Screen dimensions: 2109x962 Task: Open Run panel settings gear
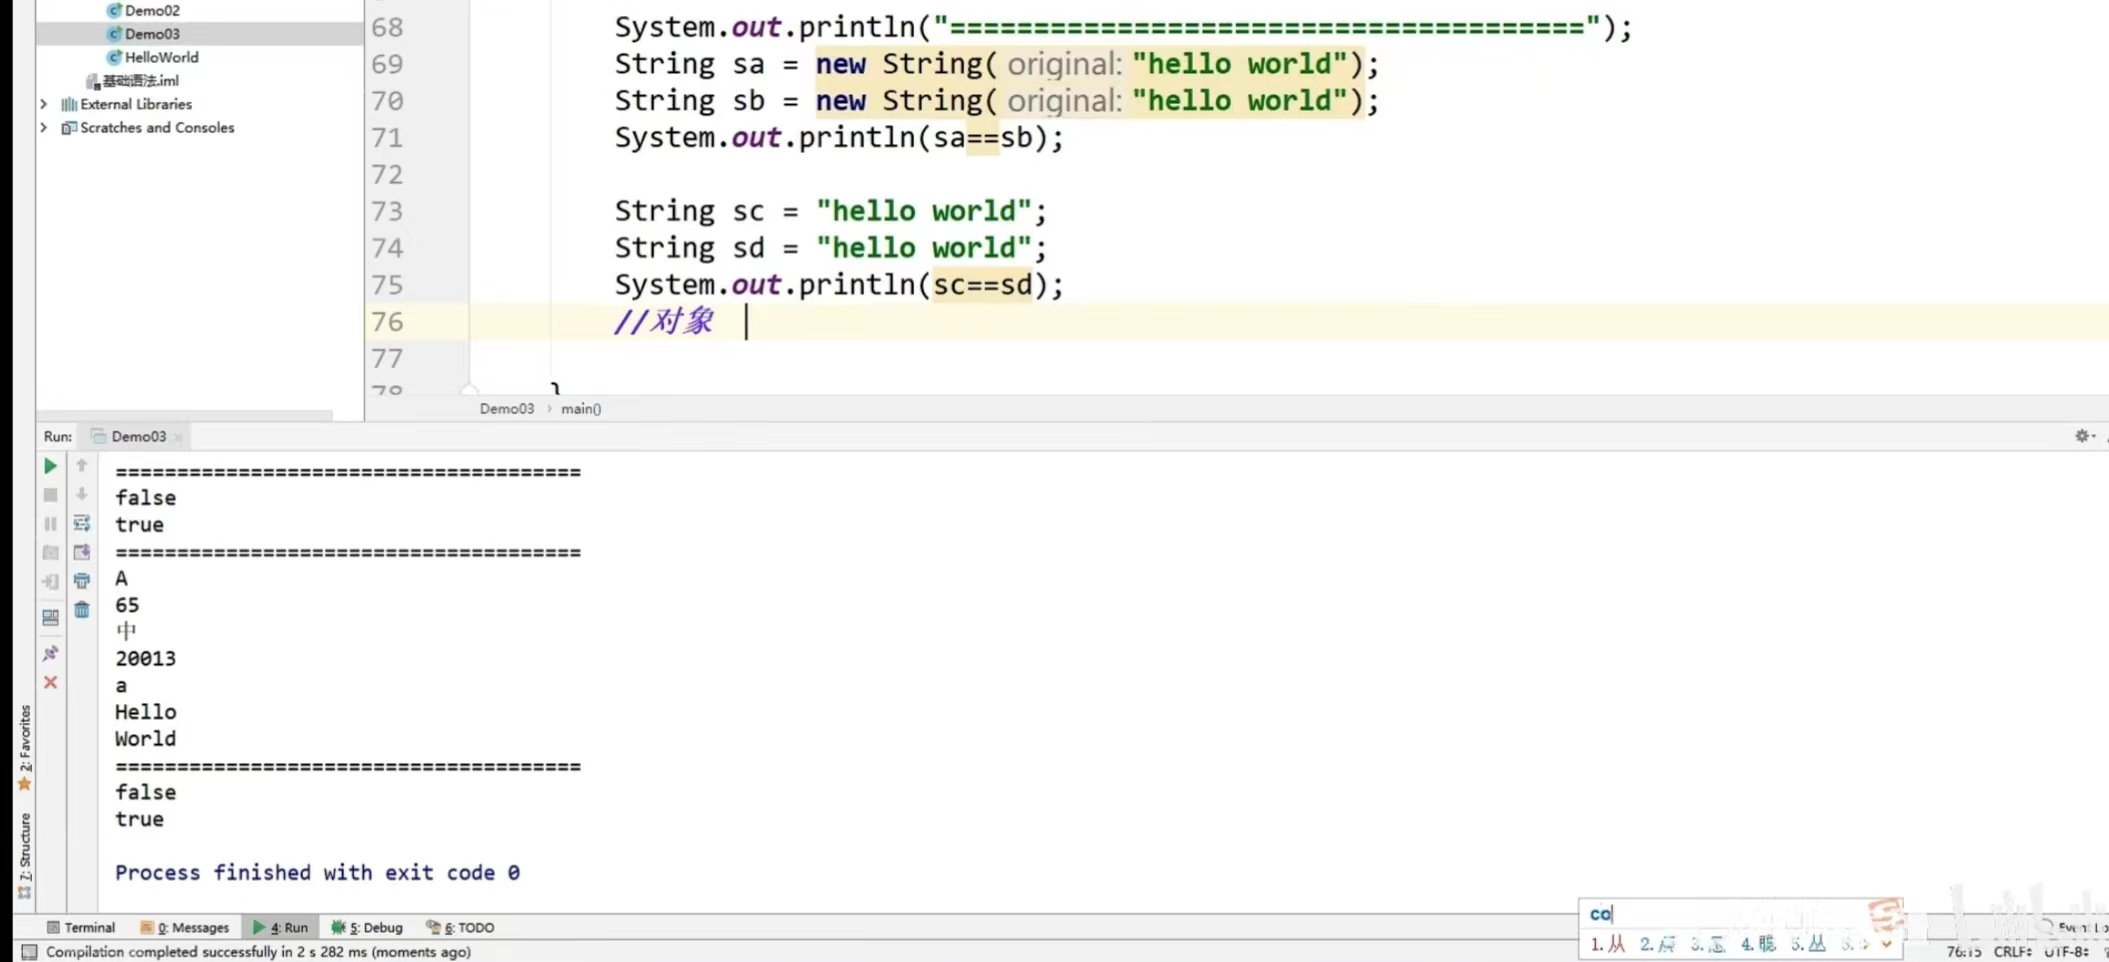pyautogui.click(x=2082, y=436)
